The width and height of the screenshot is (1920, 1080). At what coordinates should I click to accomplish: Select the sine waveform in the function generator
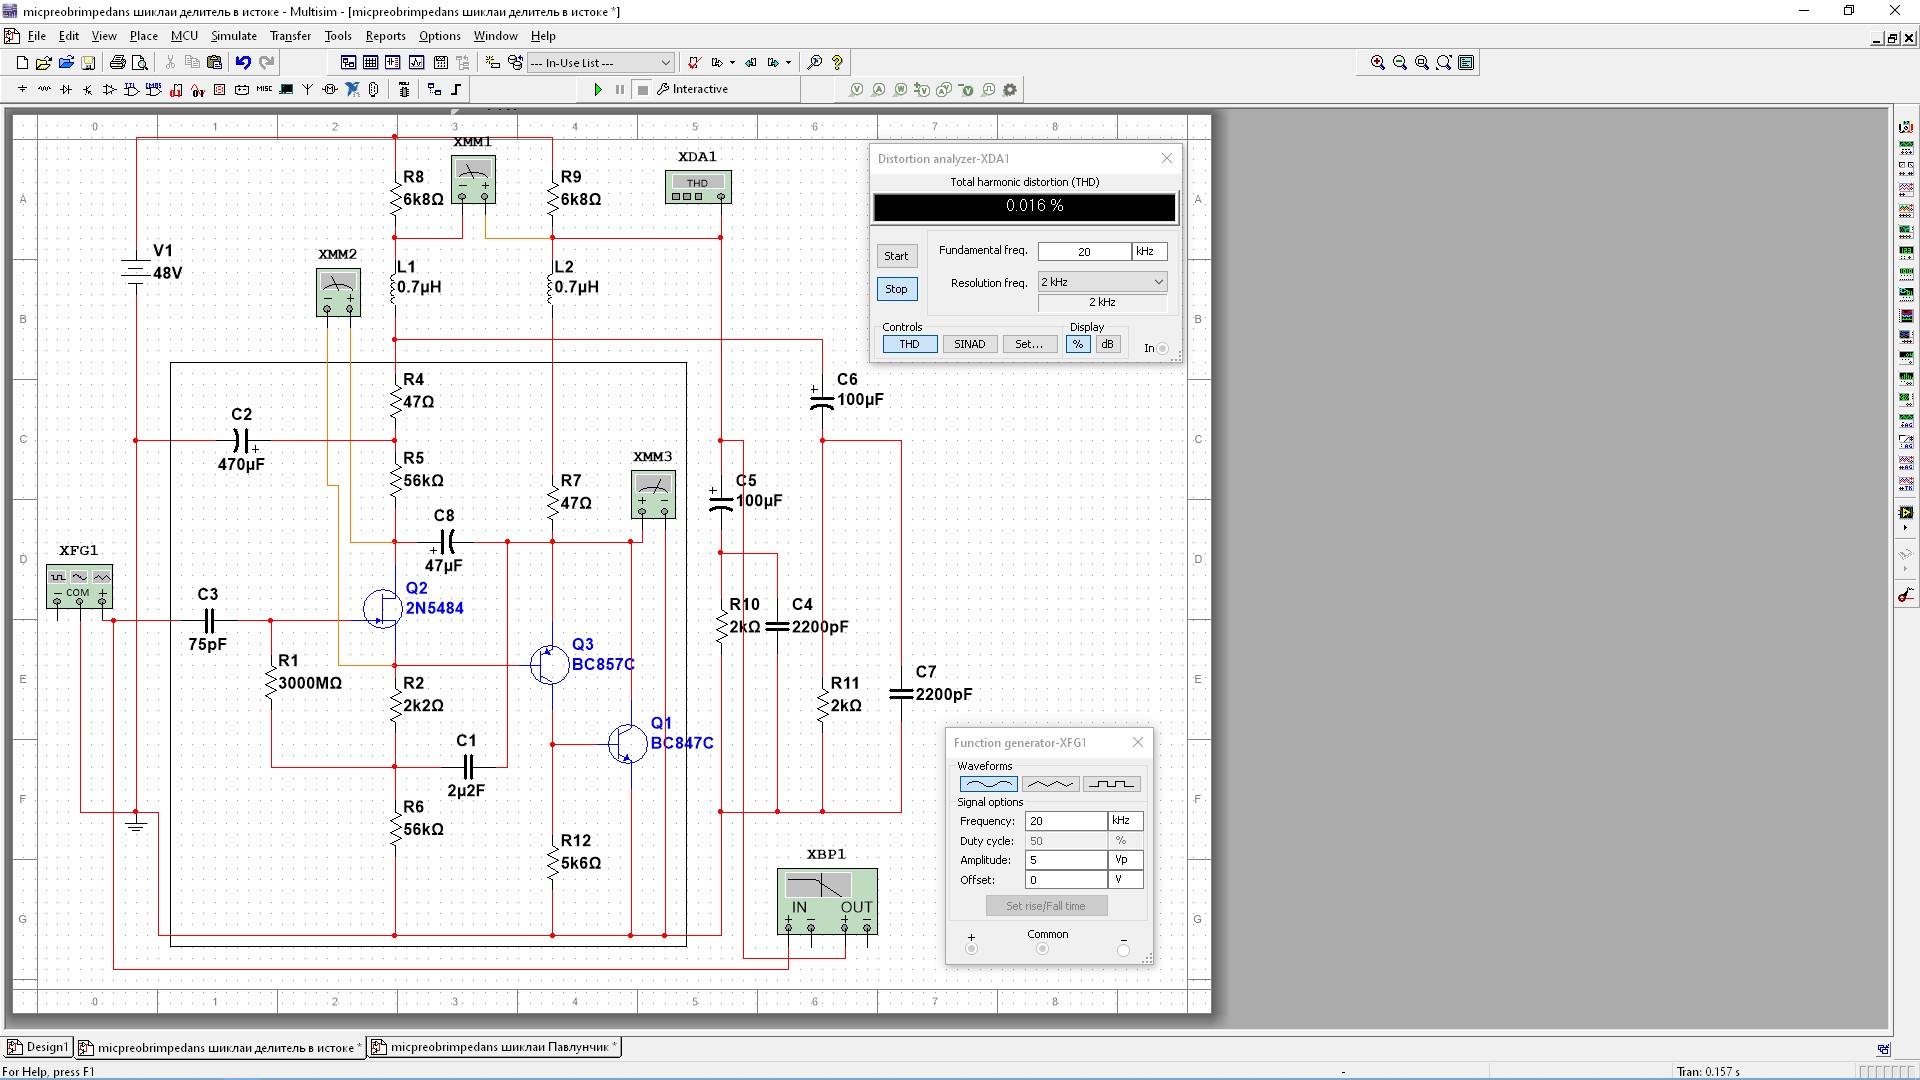988,784
